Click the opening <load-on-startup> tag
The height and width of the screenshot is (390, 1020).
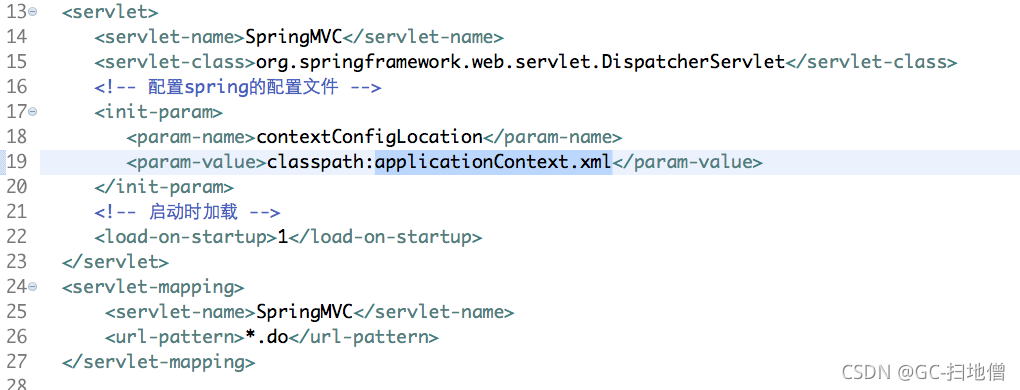coord(185,237)
